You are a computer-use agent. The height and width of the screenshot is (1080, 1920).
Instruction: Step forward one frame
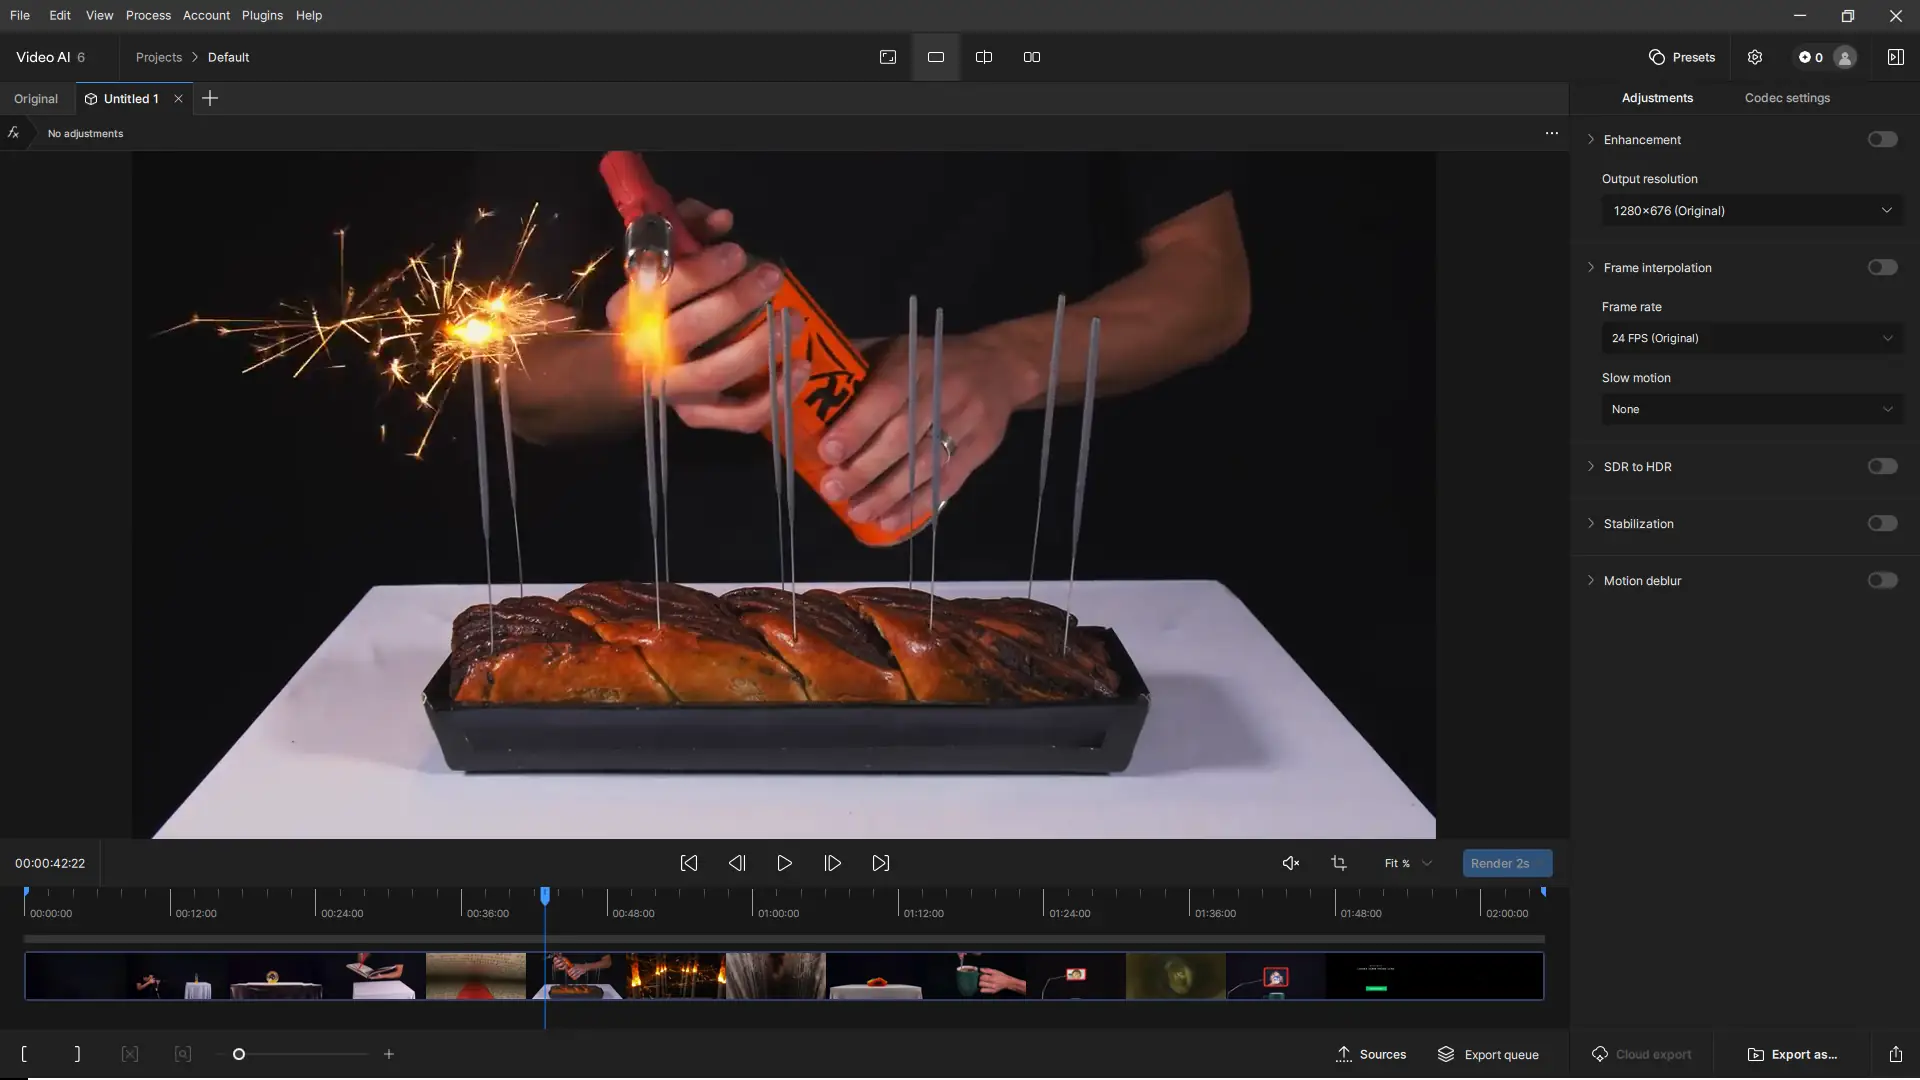[832, 863]
